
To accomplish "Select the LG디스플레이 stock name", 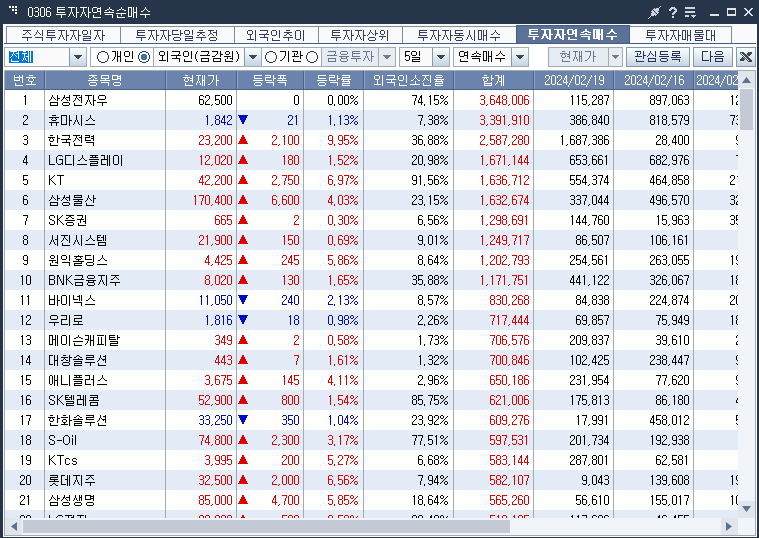I will pos(86,160).
